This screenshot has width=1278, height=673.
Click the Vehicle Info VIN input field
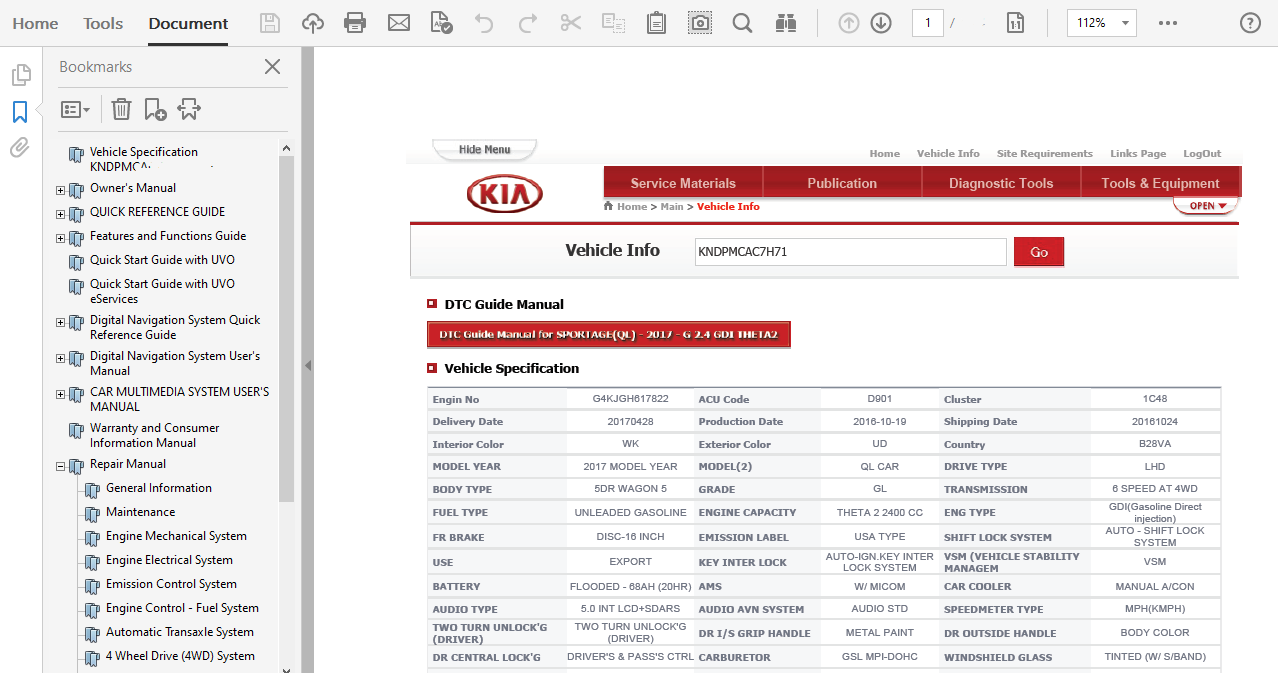pyautogui.click(x=850, y=252)
